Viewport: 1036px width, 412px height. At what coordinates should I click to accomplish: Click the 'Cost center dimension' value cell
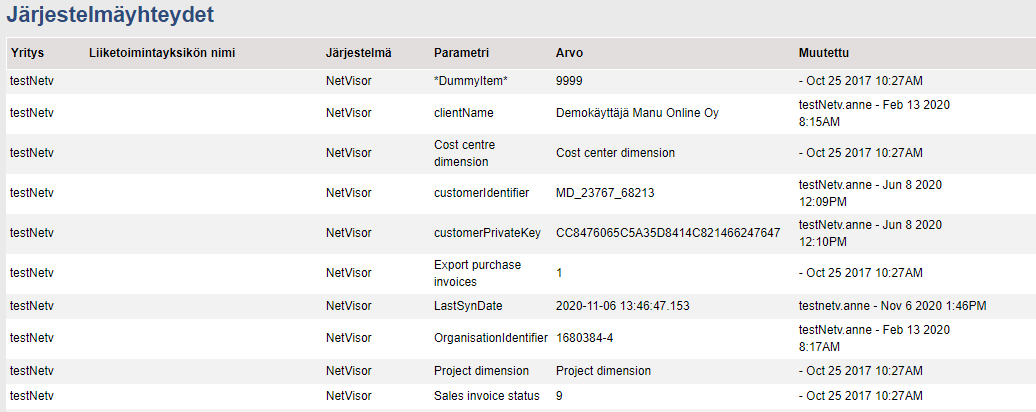pyautogui.click(x=615, y=153)
